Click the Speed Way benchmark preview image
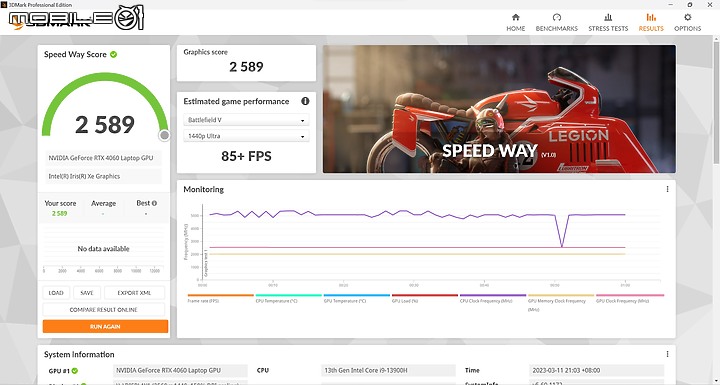Viewport: 720px width, 385px height. tap(499, 109)
